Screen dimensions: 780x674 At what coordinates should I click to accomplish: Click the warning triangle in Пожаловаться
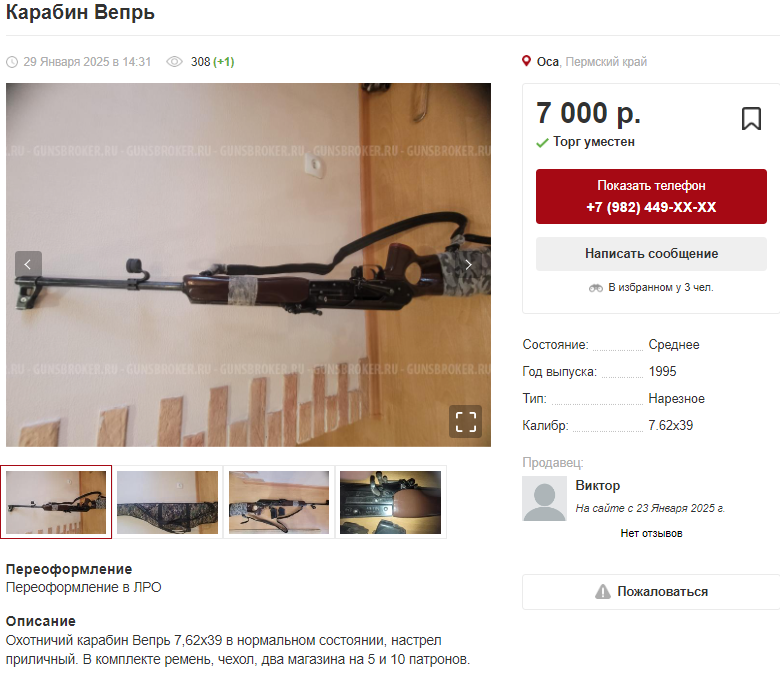[x=602, y=592]
